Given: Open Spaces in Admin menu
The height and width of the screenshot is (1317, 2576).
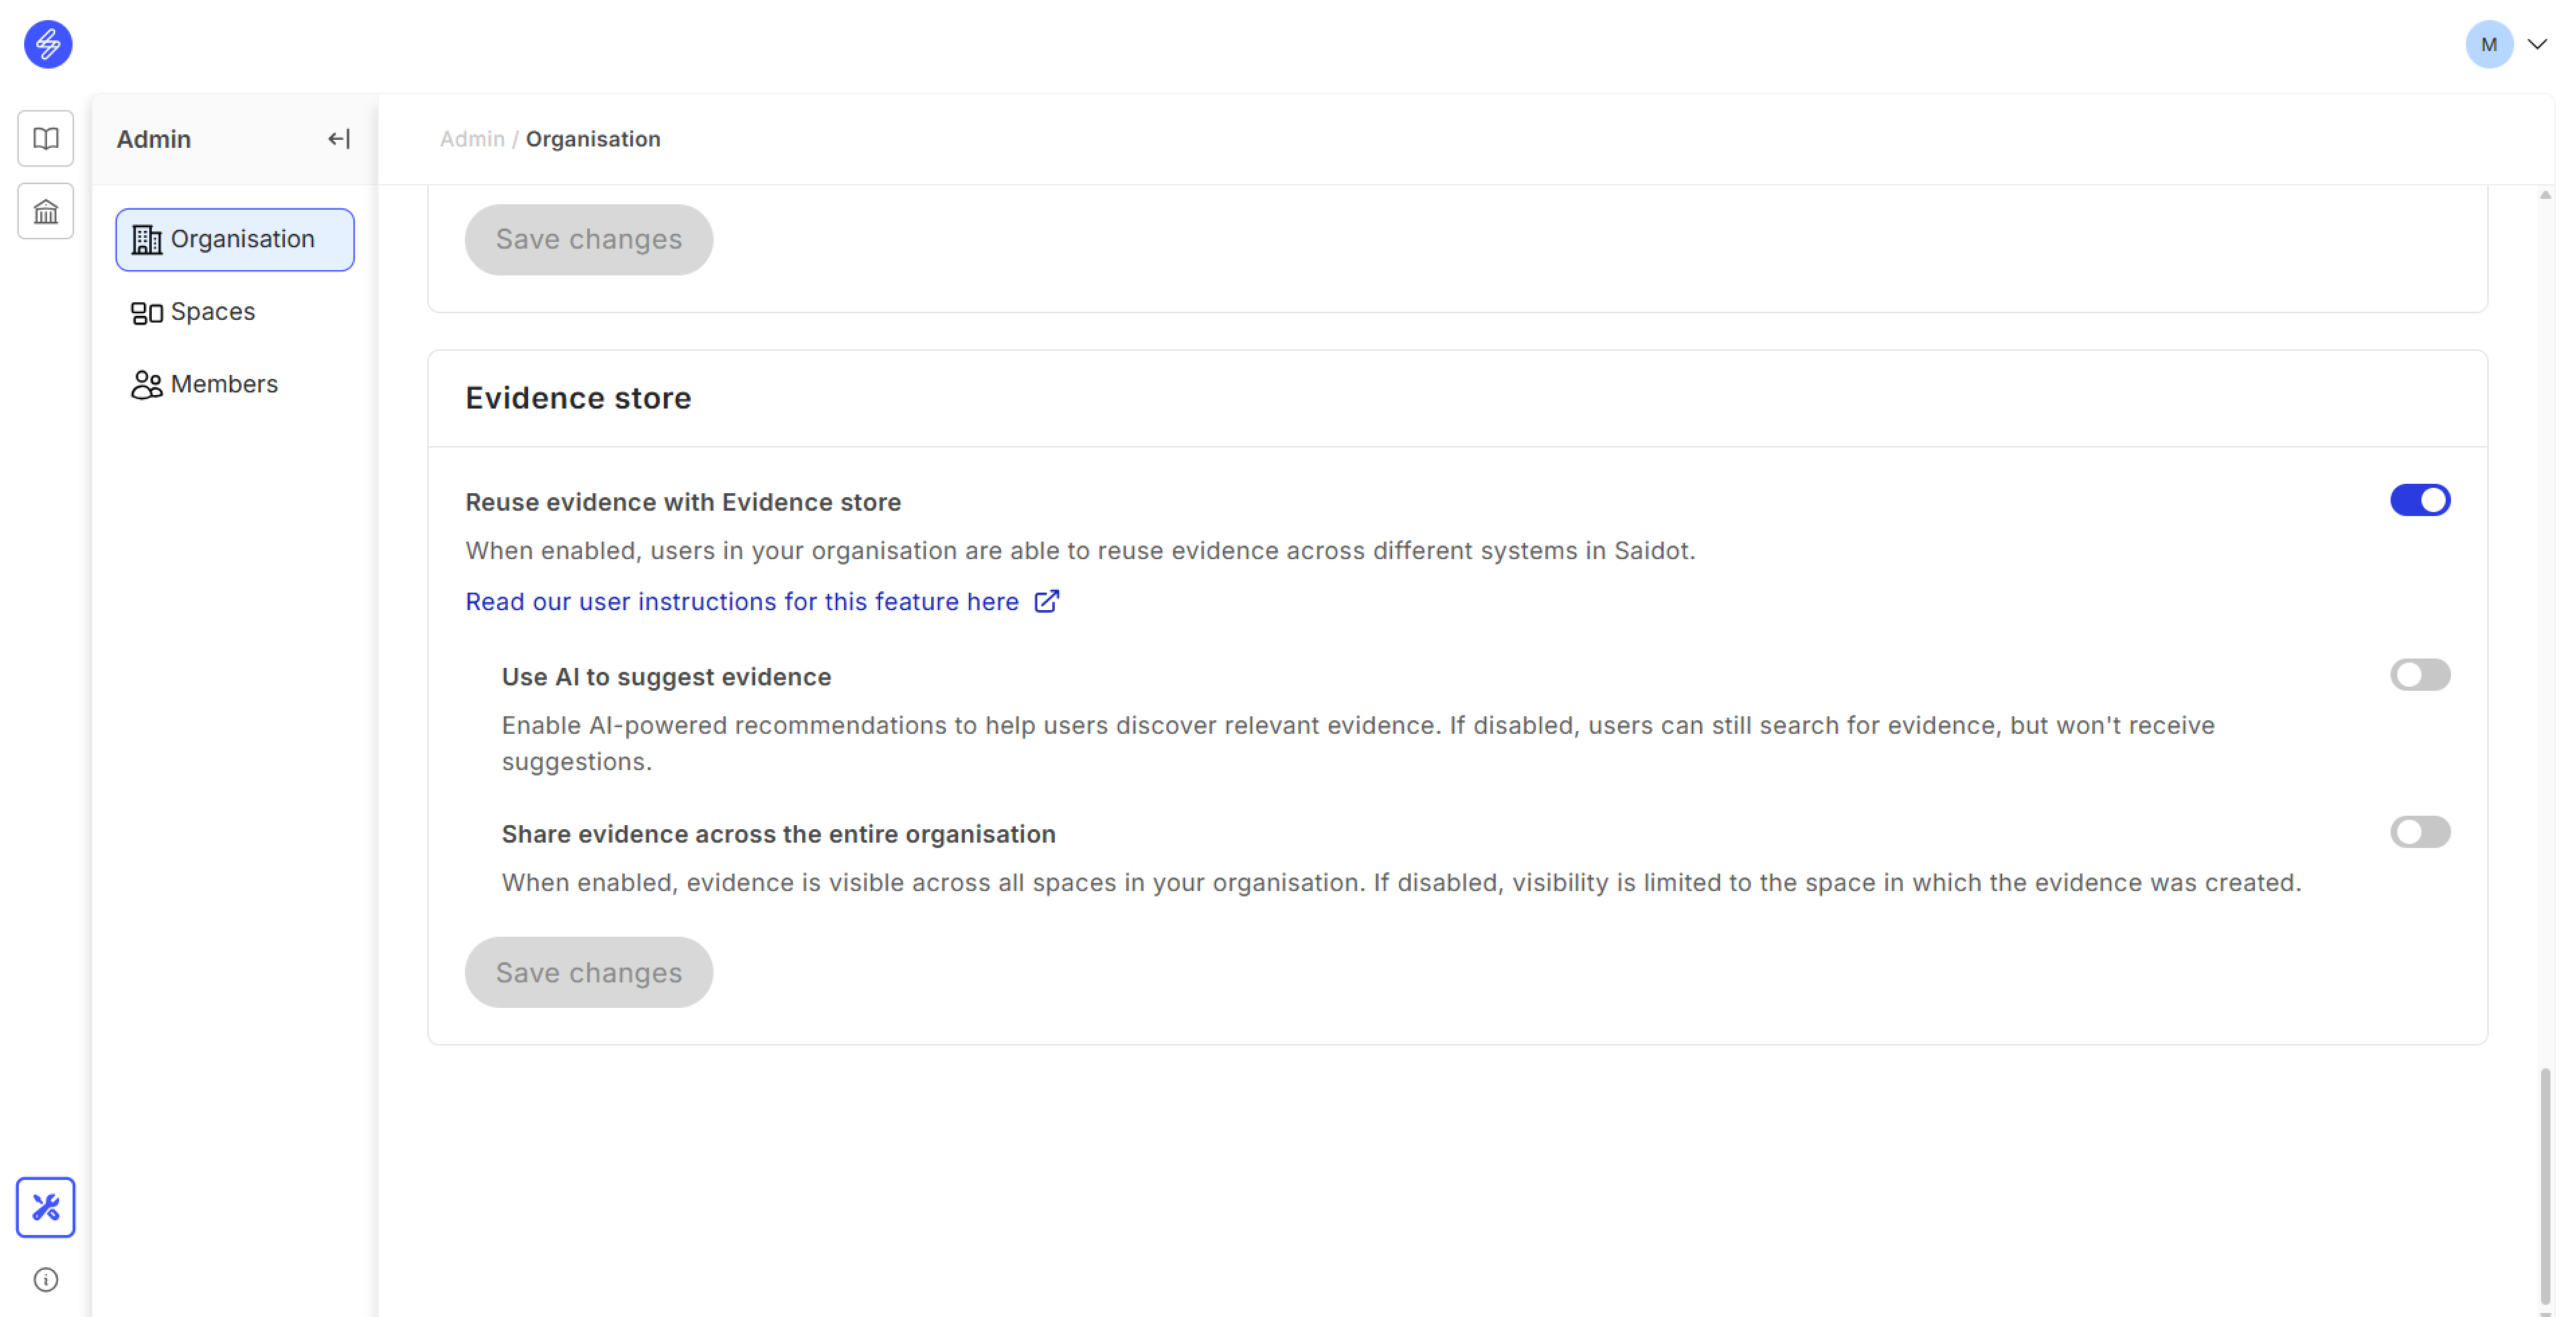Looking at the screenshot, I should click(x=213, y=312).
